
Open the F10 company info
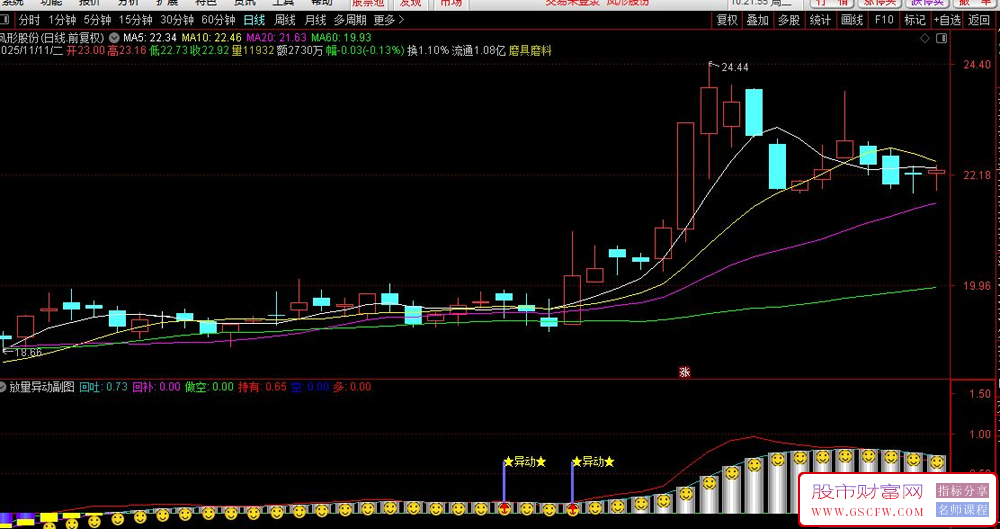tap(884, 20)
